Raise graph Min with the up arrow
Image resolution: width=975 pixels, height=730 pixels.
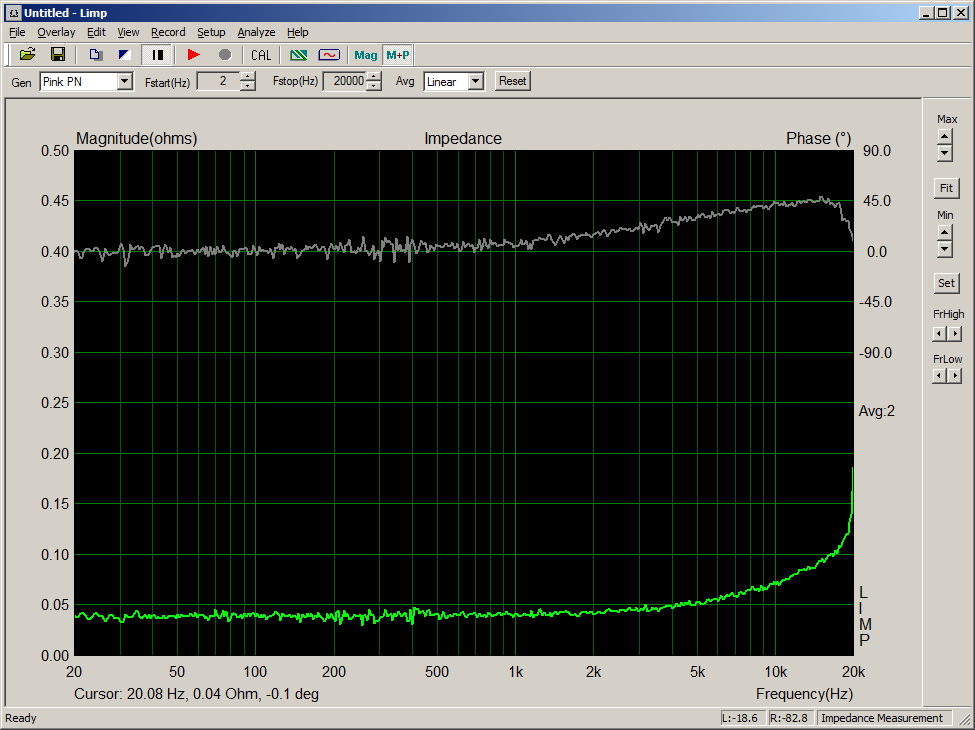[x=945, y=233]
